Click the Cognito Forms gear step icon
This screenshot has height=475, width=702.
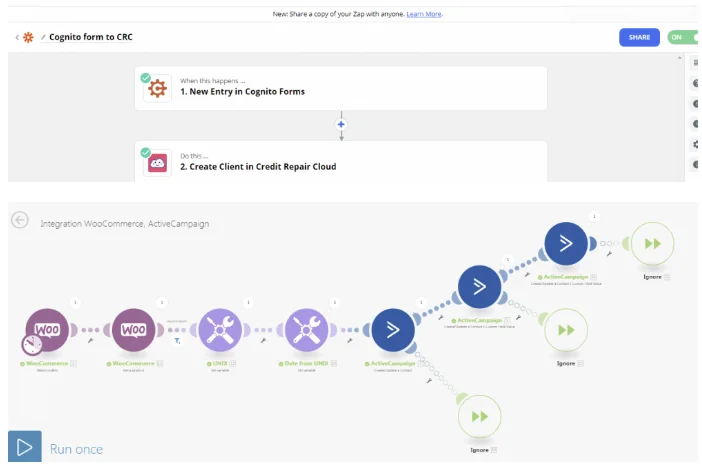(157, 88)
